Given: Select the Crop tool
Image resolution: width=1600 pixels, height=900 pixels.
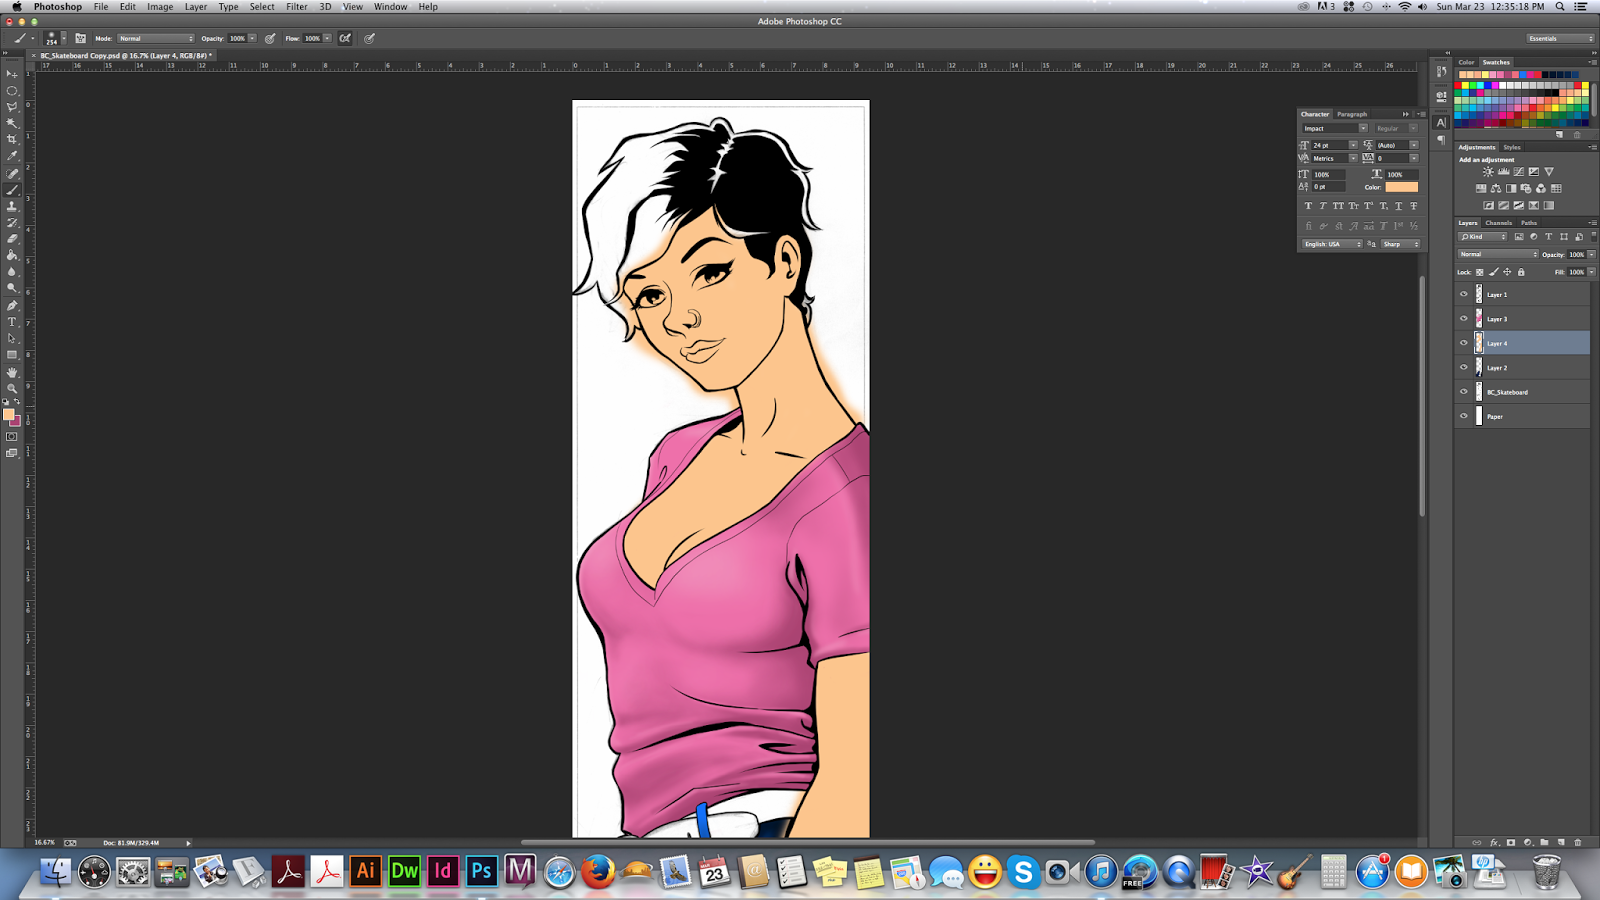Looking at the screenshot, I should tap(12, 139).
